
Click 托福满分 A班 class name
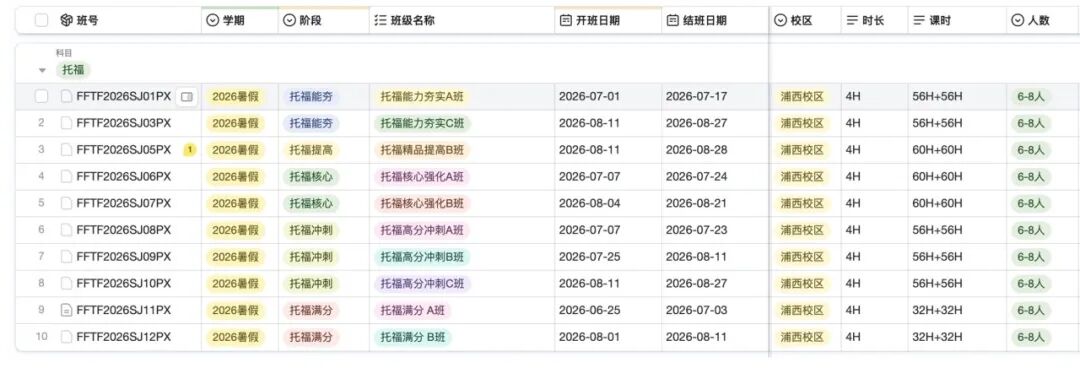[x=413, y=310]
